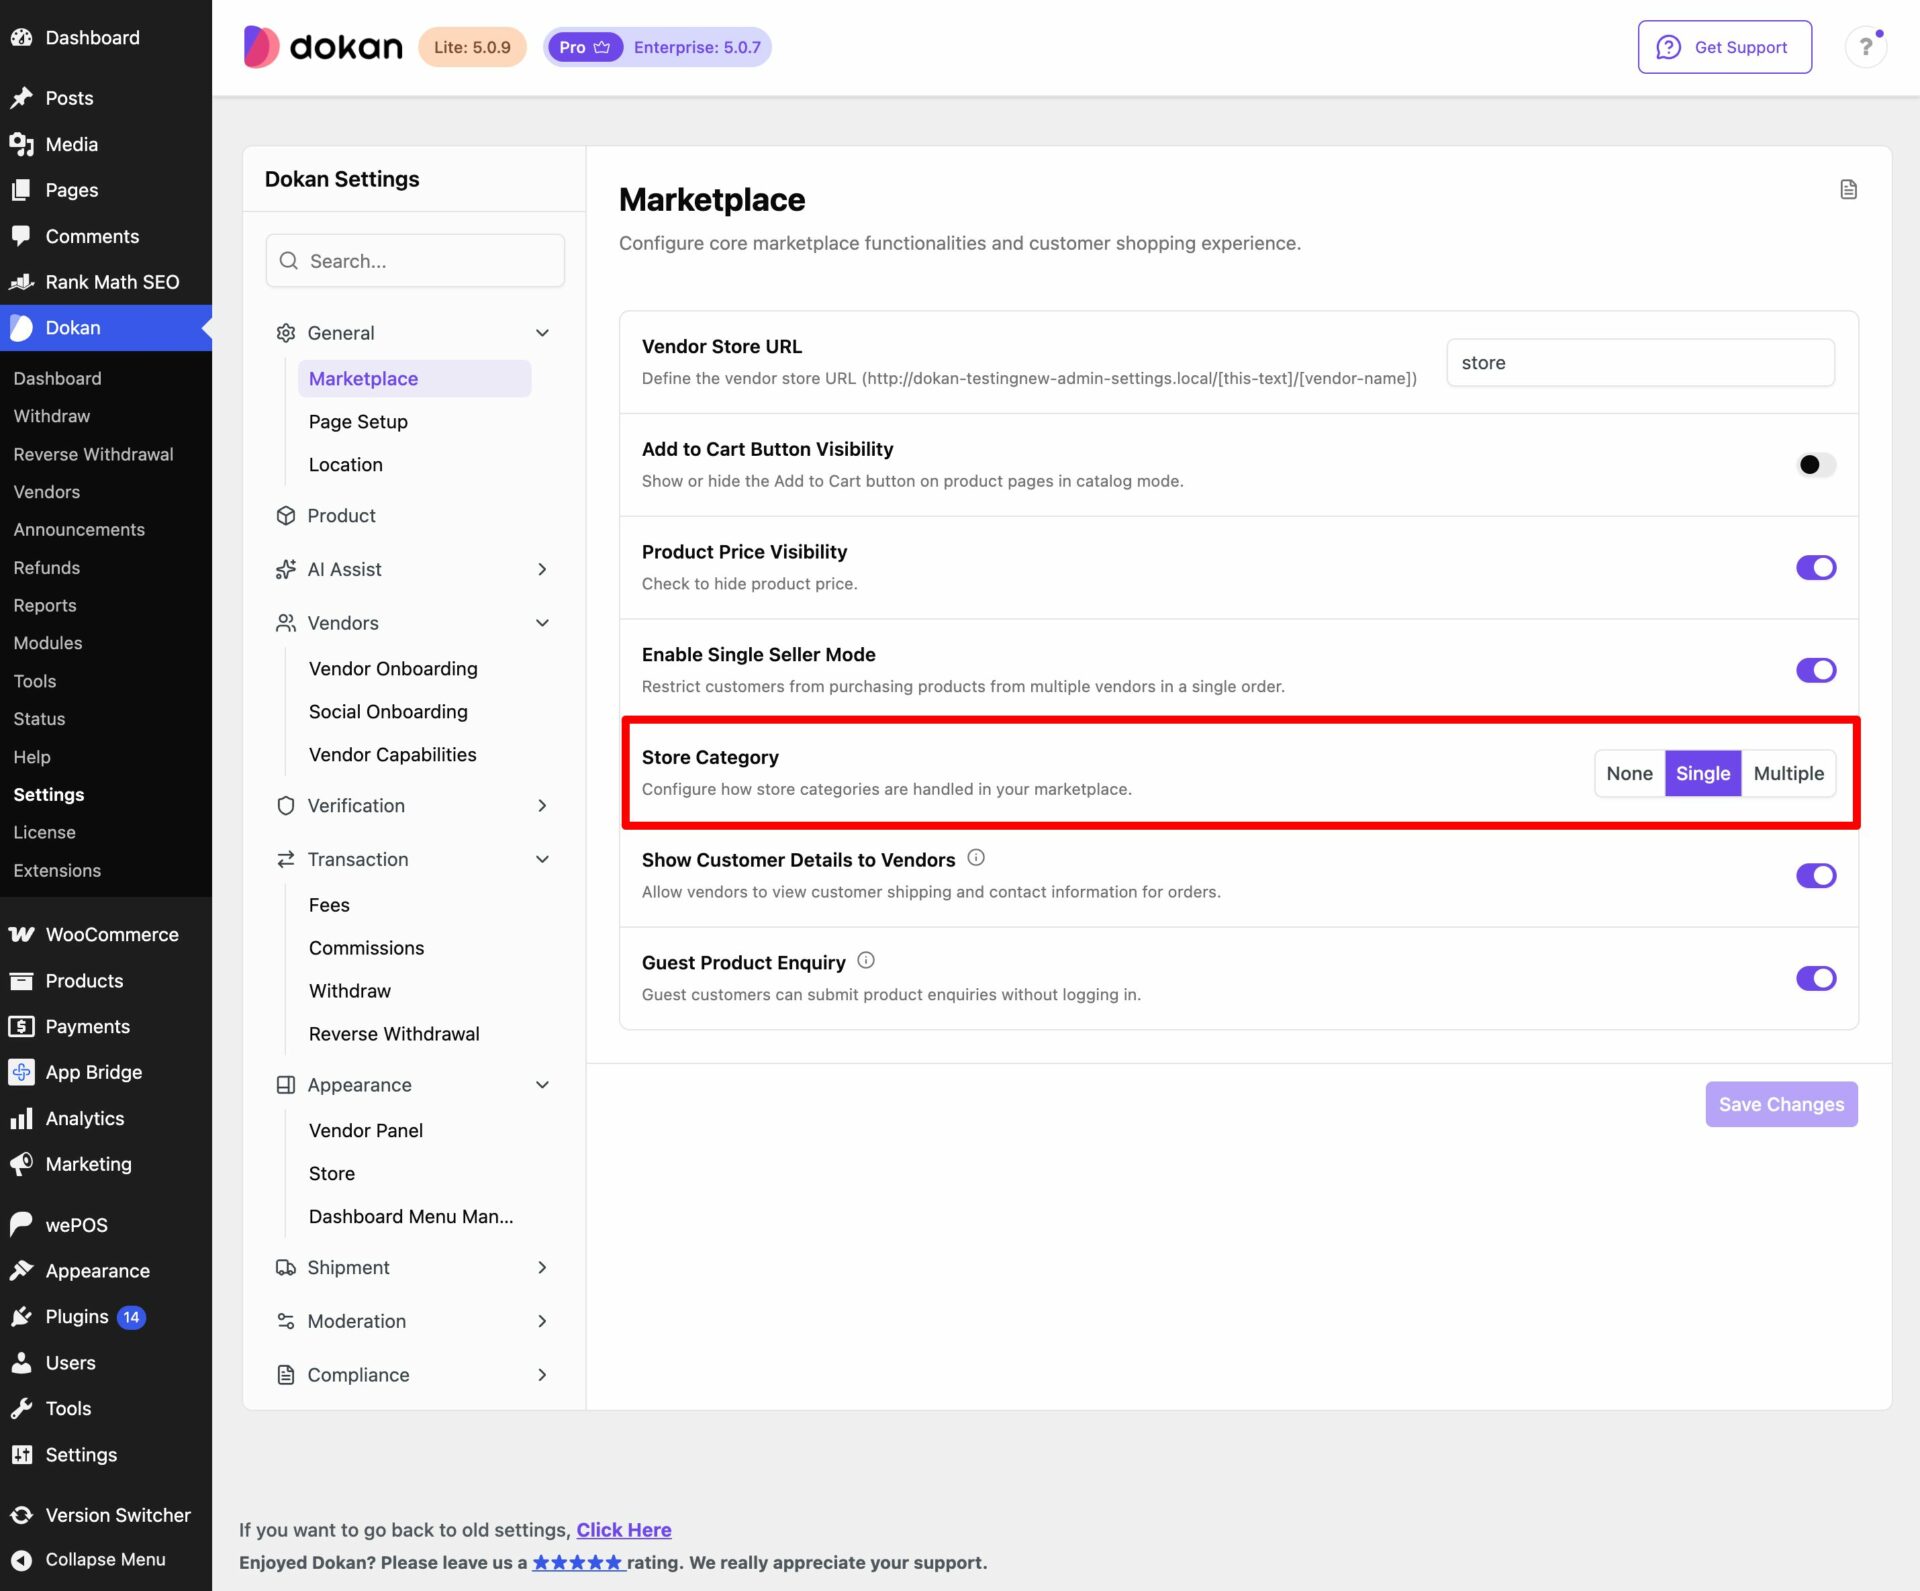Click the Marketing megaphone icon
Image resolution: width=1920 pixels, height=1591 pixels.
pos(21,1164)
